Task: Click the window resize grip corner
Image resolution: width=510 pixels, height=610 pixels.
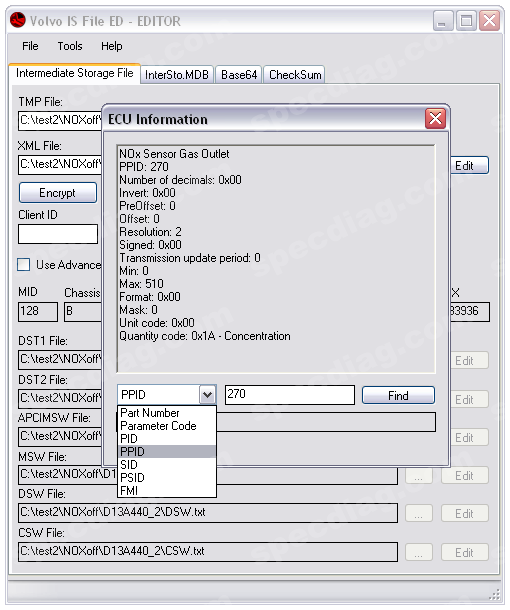Action: 494,594
